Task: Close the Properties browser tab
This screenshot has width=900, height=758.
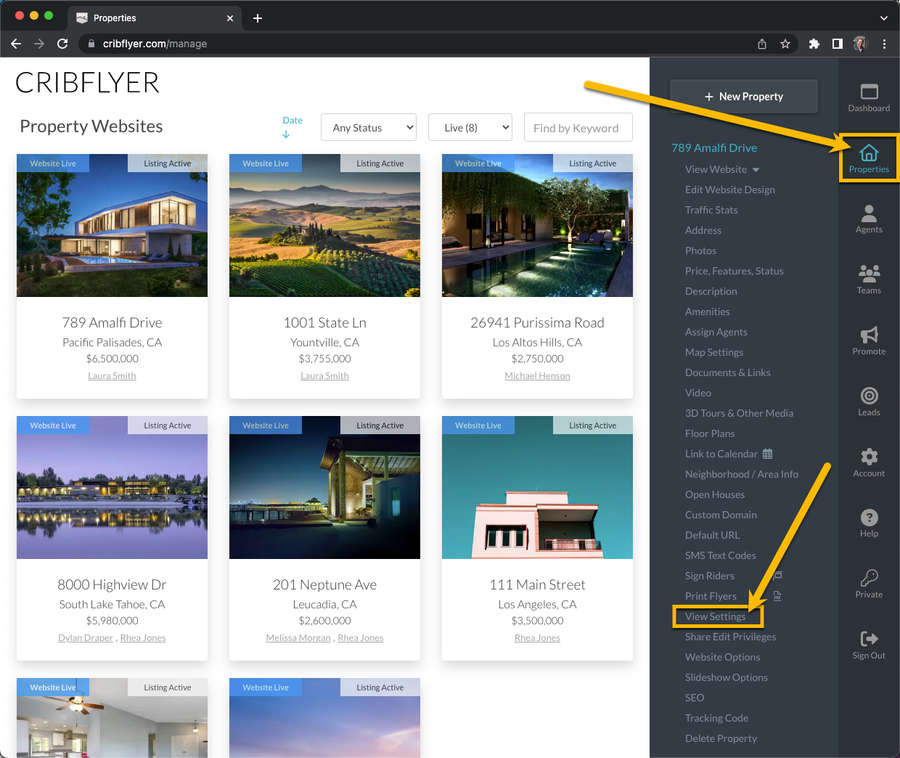Action: click(x=230, y=18)
